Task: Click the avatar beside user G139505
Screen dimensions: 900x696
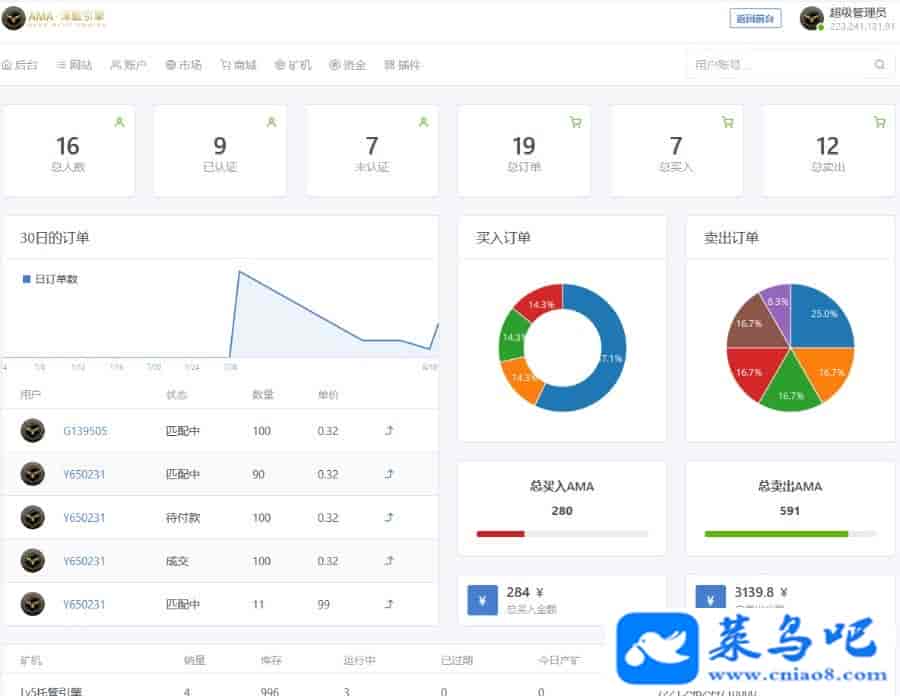Action: (33, 431)
